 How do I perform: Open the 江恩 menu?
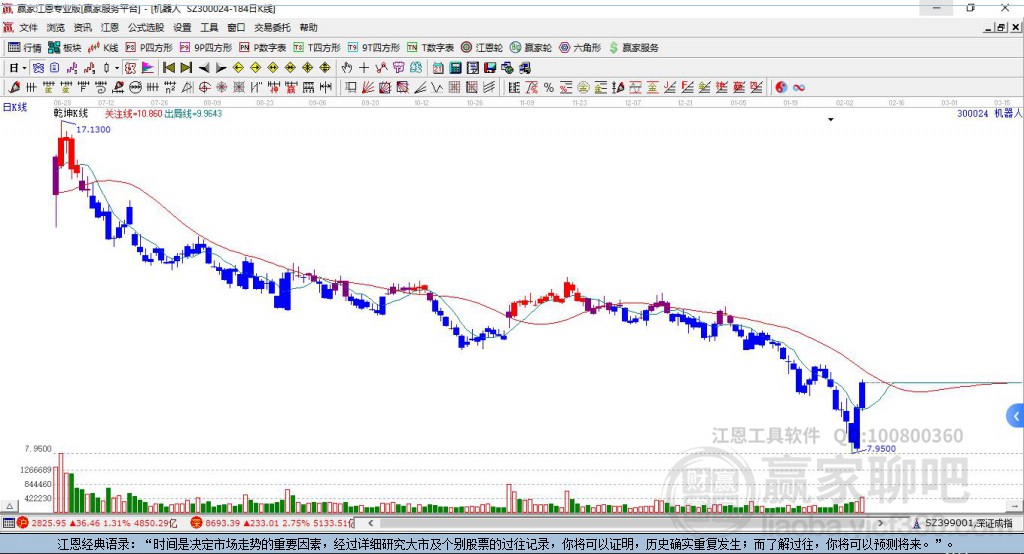110,27
